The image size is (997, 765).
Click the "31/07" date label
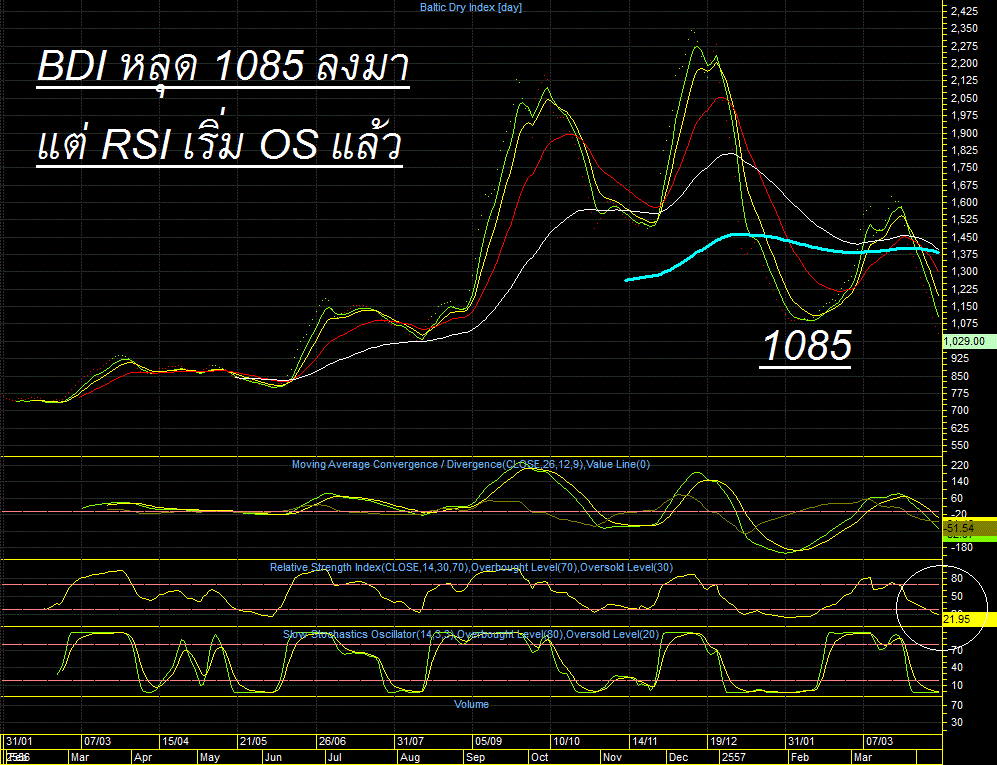411,741
